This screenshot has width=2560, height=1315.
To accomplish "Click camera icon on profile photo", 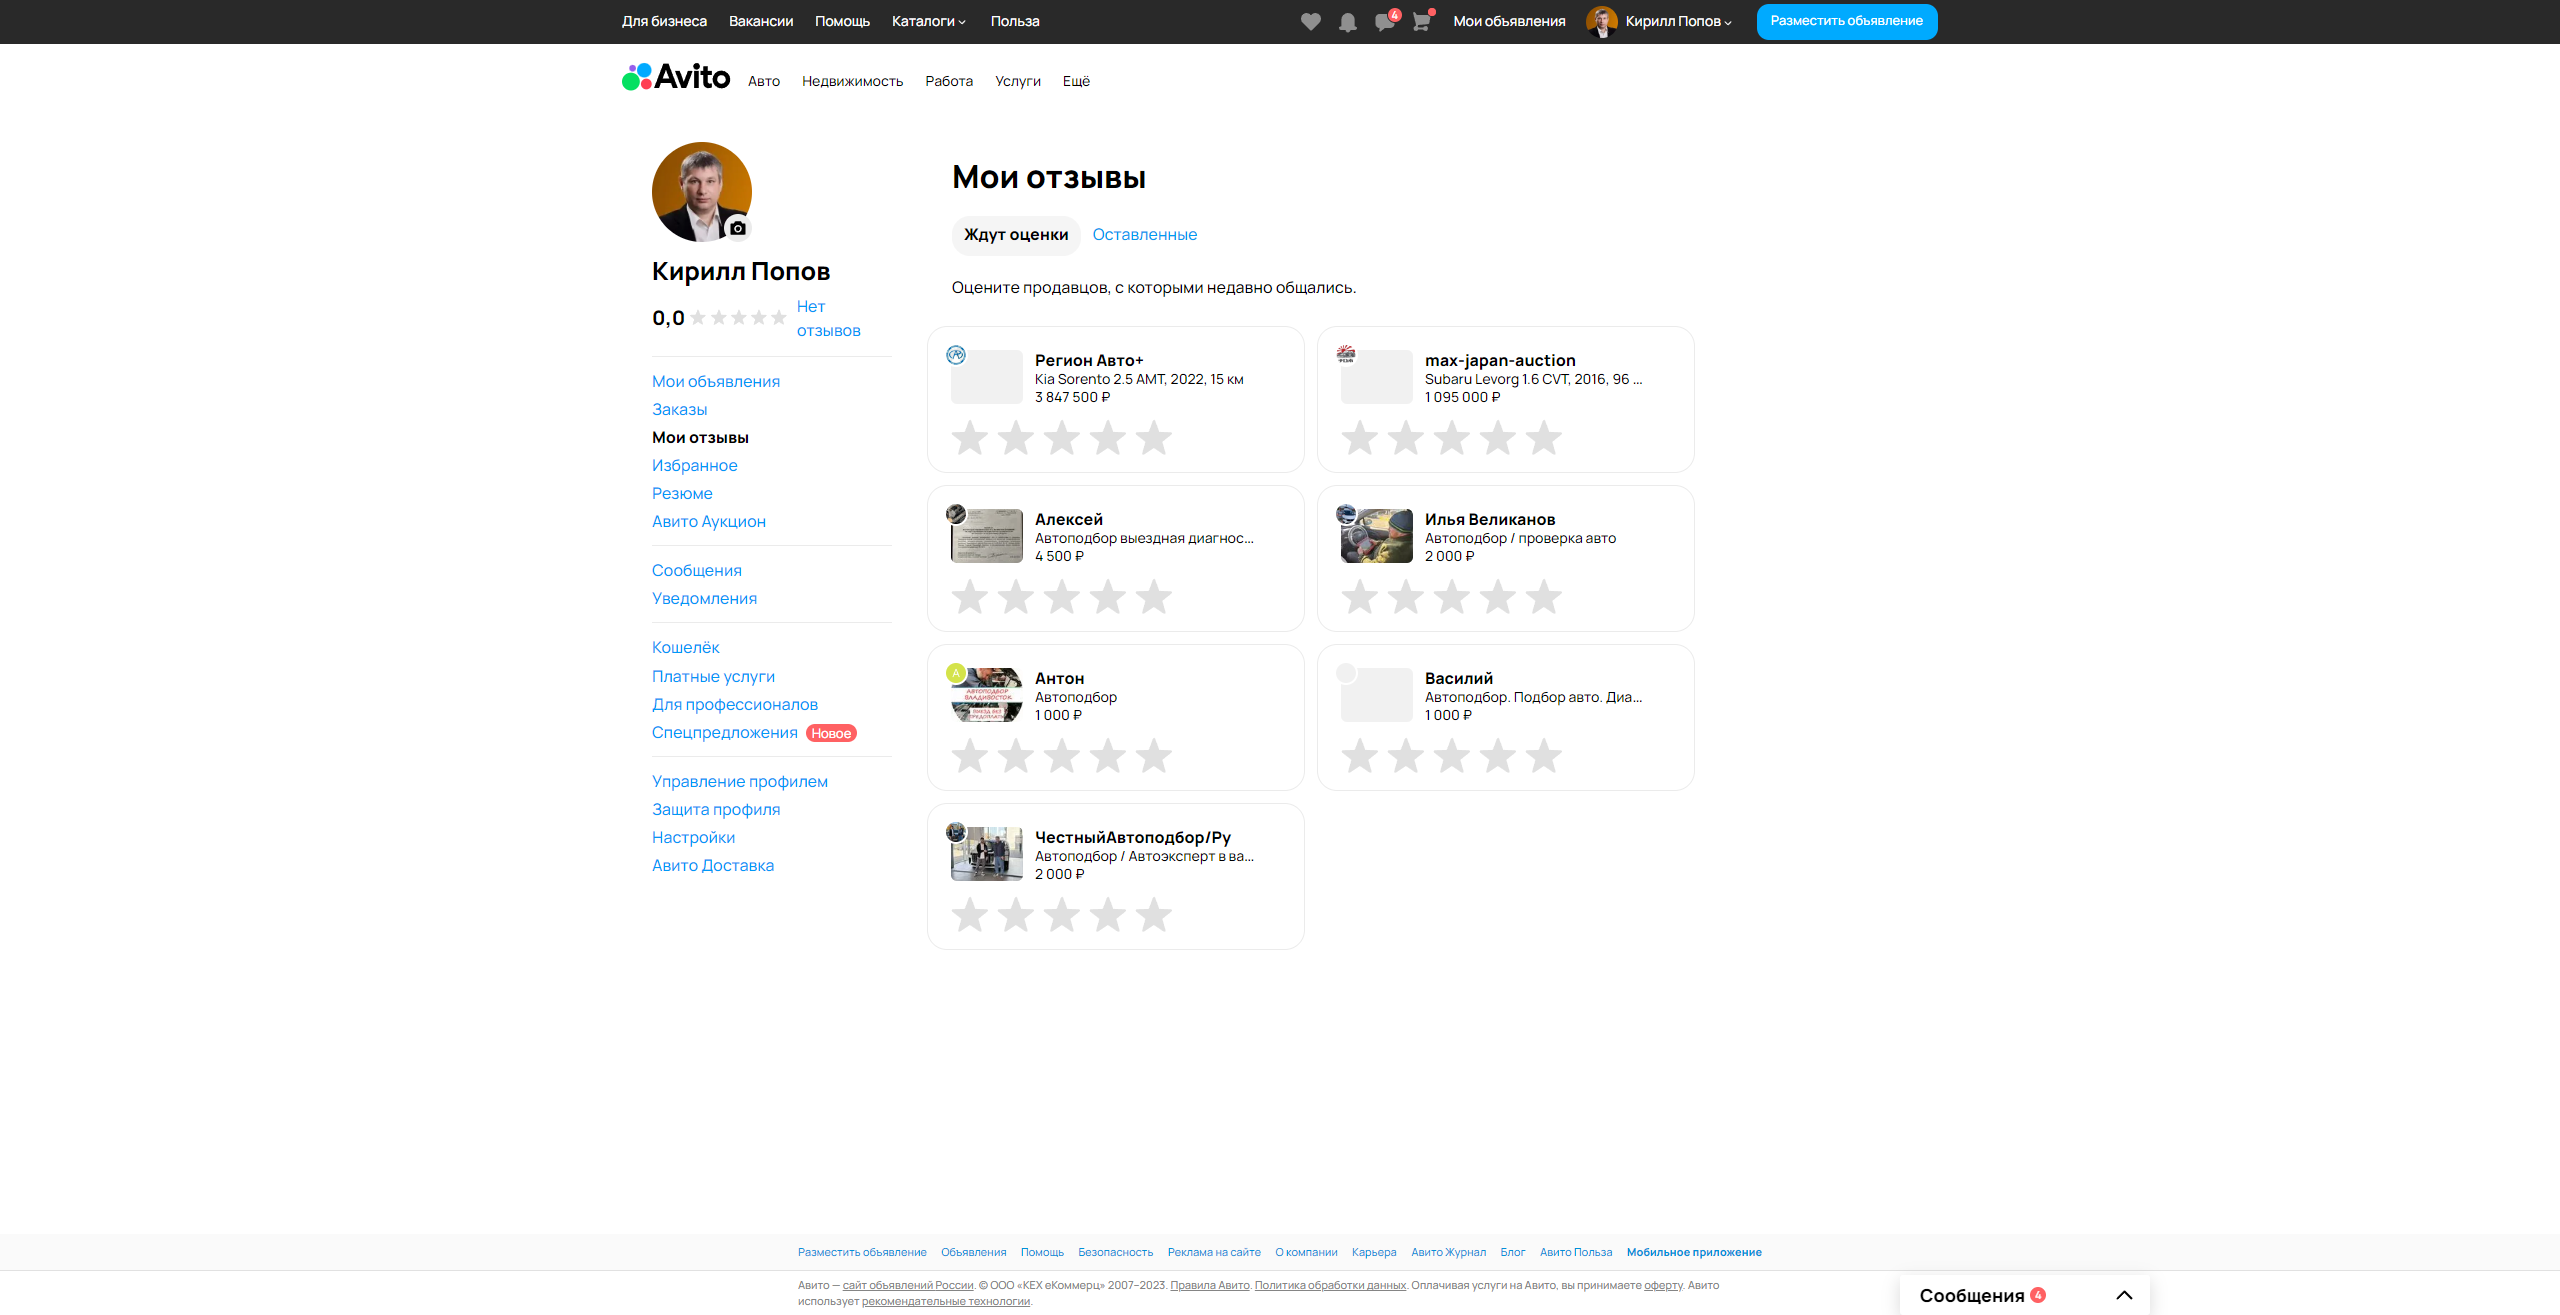I will tap(738, 228).
